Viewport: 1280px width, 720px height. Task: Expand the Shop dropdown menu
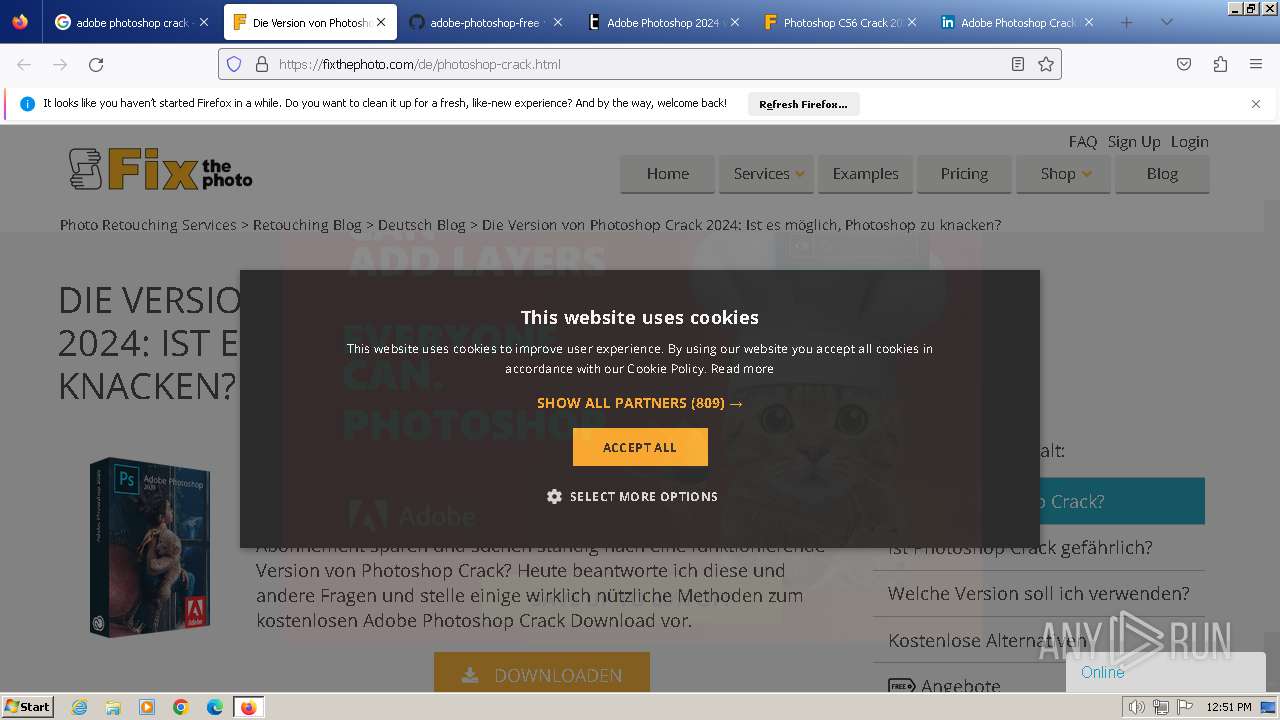pyautogui.click(x=1064, y=174)
